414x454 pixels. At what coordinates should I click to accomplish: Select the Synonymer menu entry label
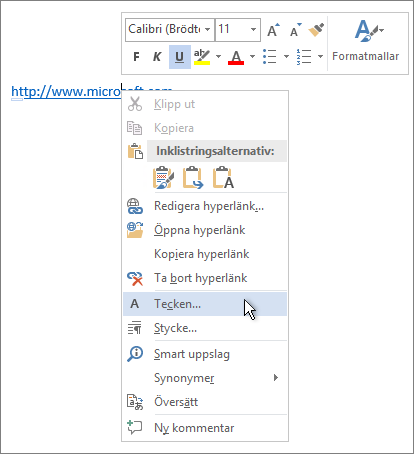184,378
